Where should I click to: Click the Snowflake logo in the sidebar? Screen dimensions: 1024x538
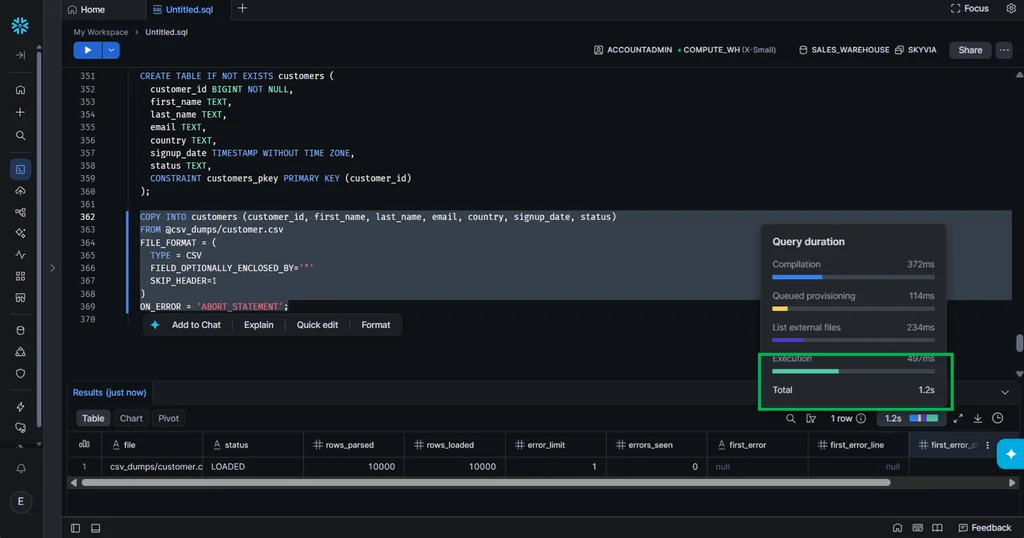click(x=20, y=25)
